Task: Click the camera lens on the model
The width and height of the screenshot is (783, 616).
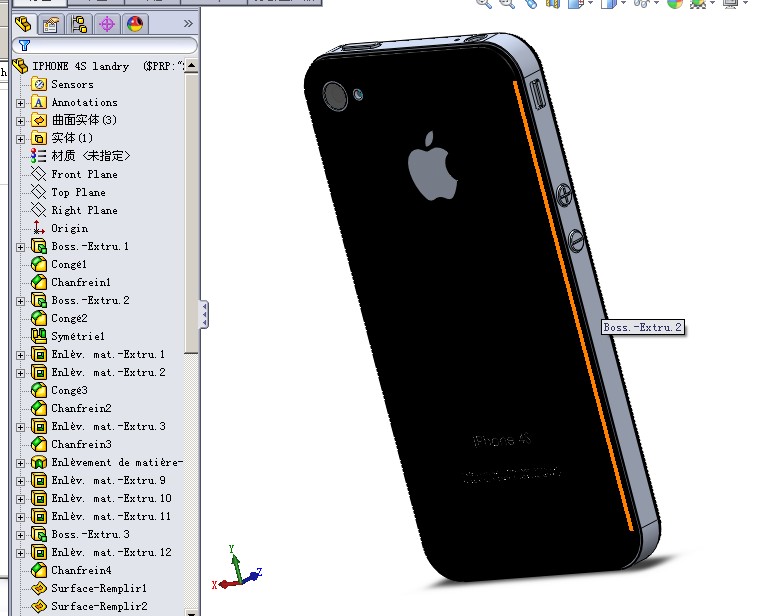Action: click(335, 95)
